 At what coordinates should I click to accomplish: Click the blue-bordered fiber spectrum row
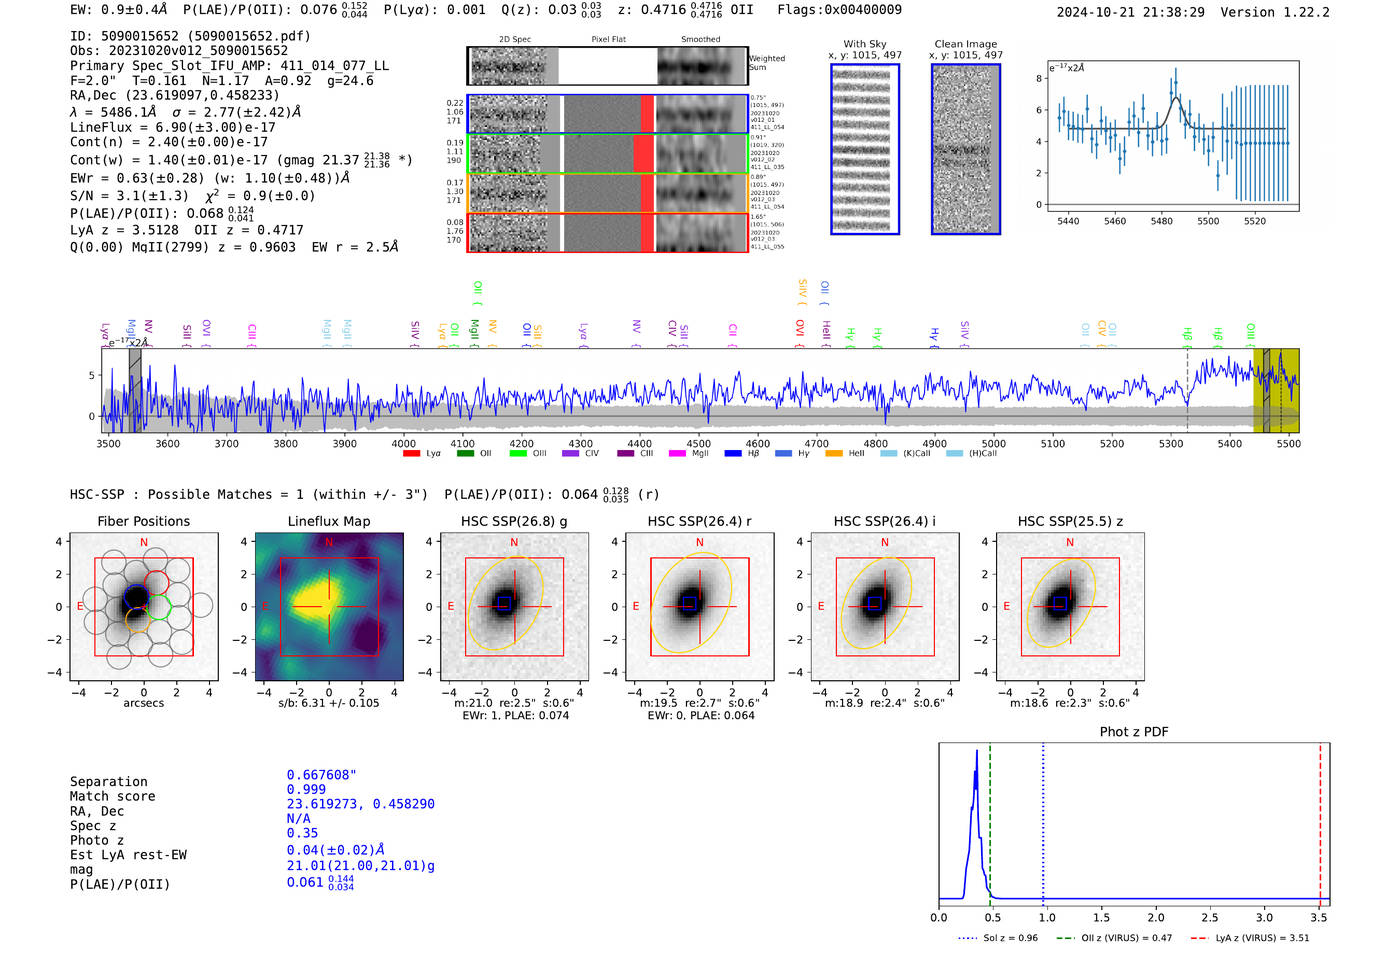[x=608, y=114]
